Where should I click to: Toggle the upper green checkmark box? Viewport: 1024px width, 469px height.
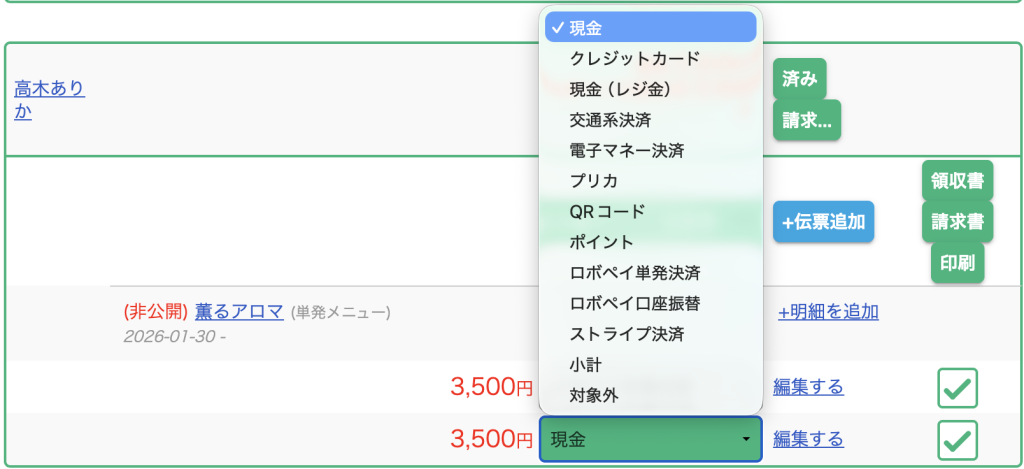957,388
